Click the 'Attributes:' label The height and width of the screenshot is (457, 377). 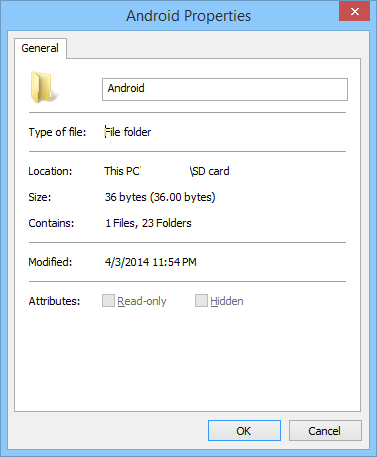pyautogui.click(x=54, y=301)
